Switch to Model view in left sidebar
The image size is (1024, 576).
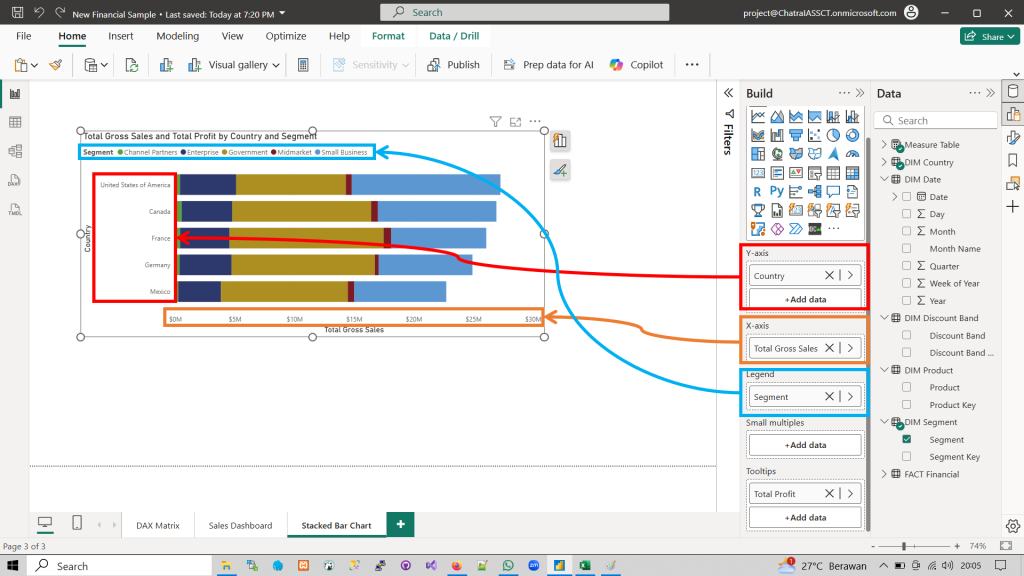pyautogui.click(x=15, y=151)
